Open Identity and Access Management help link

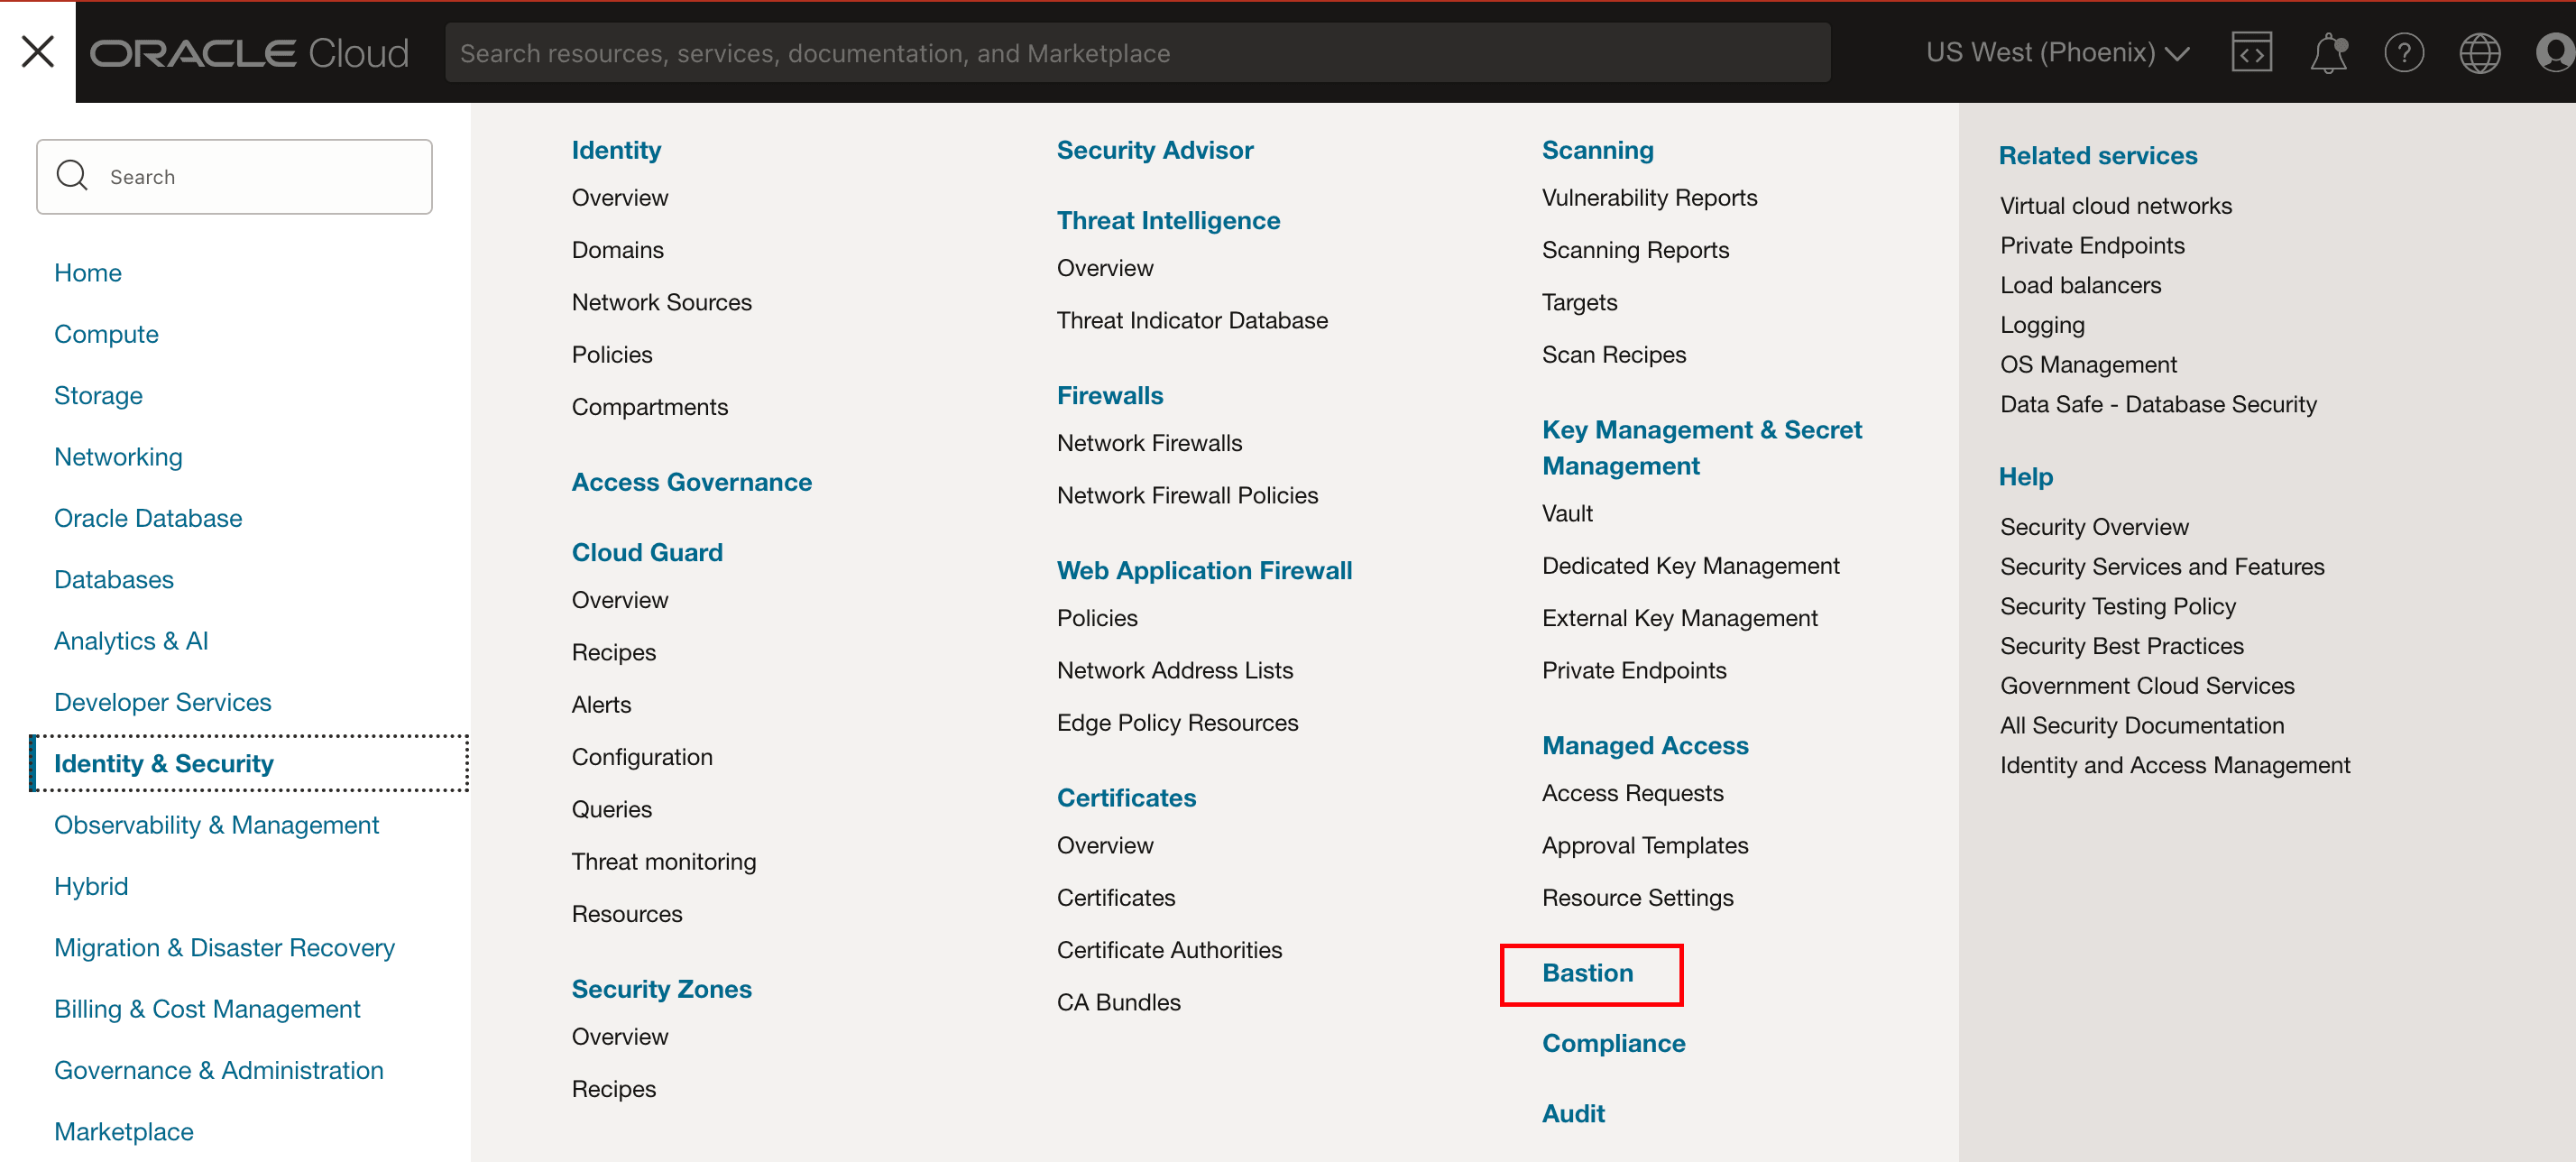click(x=2175, y=765)
